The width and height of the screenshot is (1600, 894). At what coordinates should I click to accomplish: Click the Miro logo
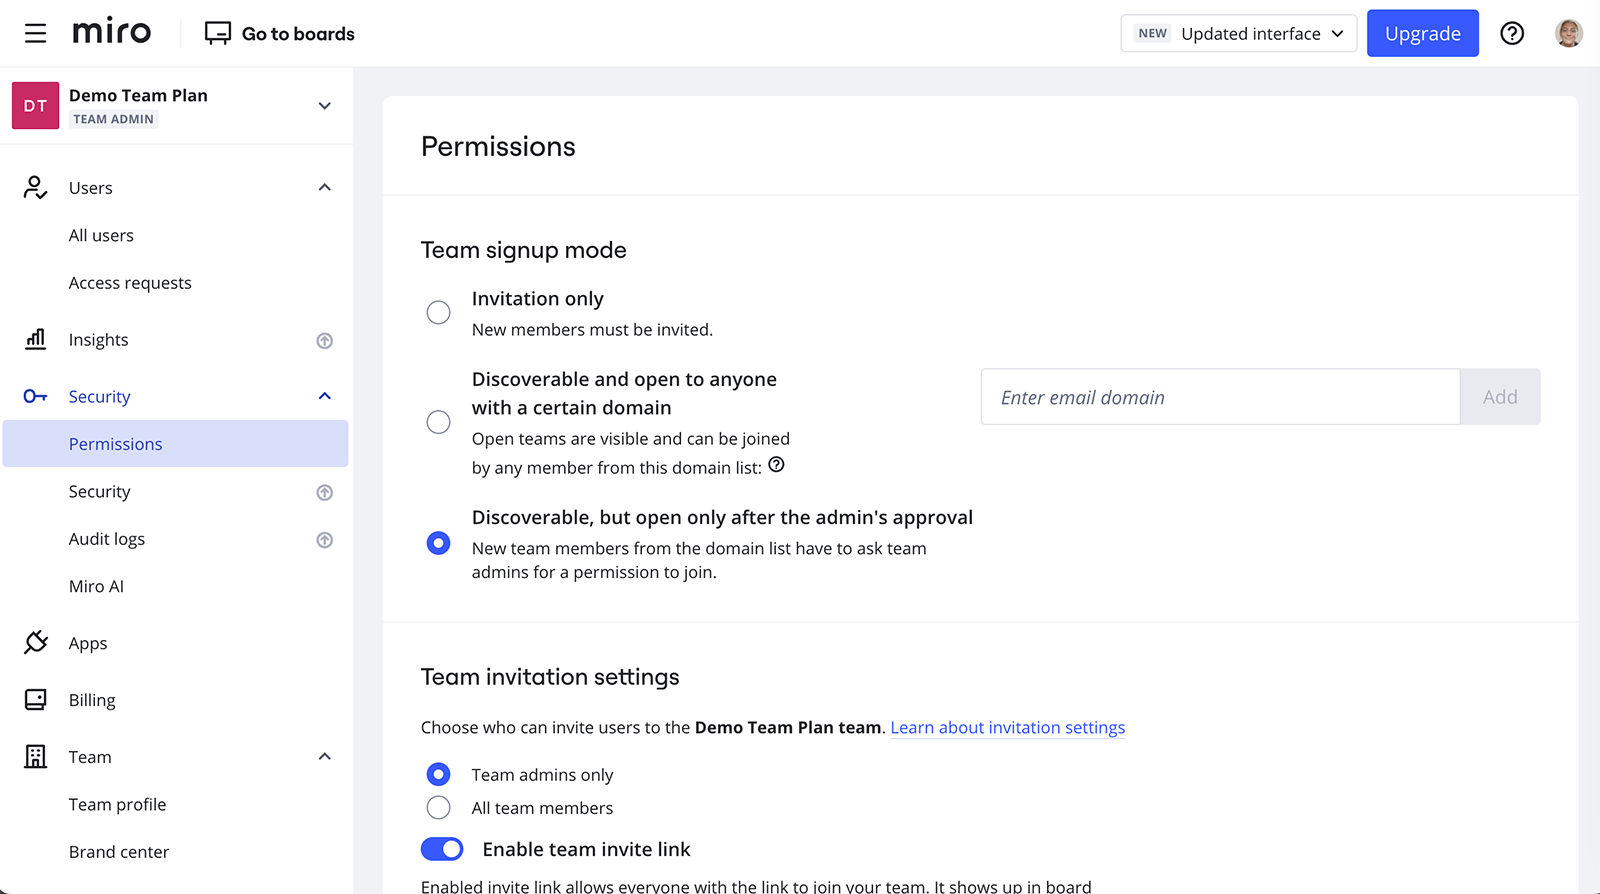click(x=112, y=33)
